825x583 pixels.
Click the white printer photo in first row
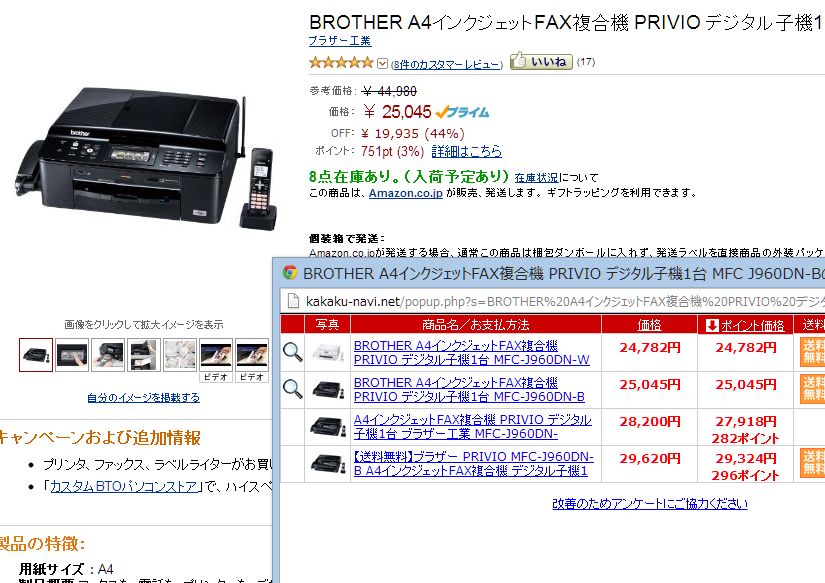(x=327, y=352)
